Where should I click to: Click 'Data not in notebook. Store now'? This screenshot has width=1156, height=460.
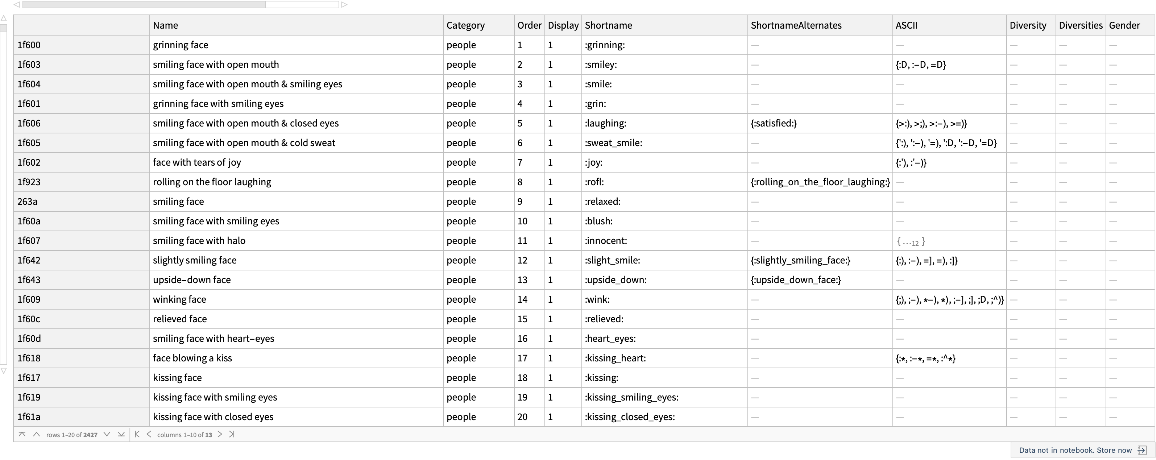click(1075, 450)
